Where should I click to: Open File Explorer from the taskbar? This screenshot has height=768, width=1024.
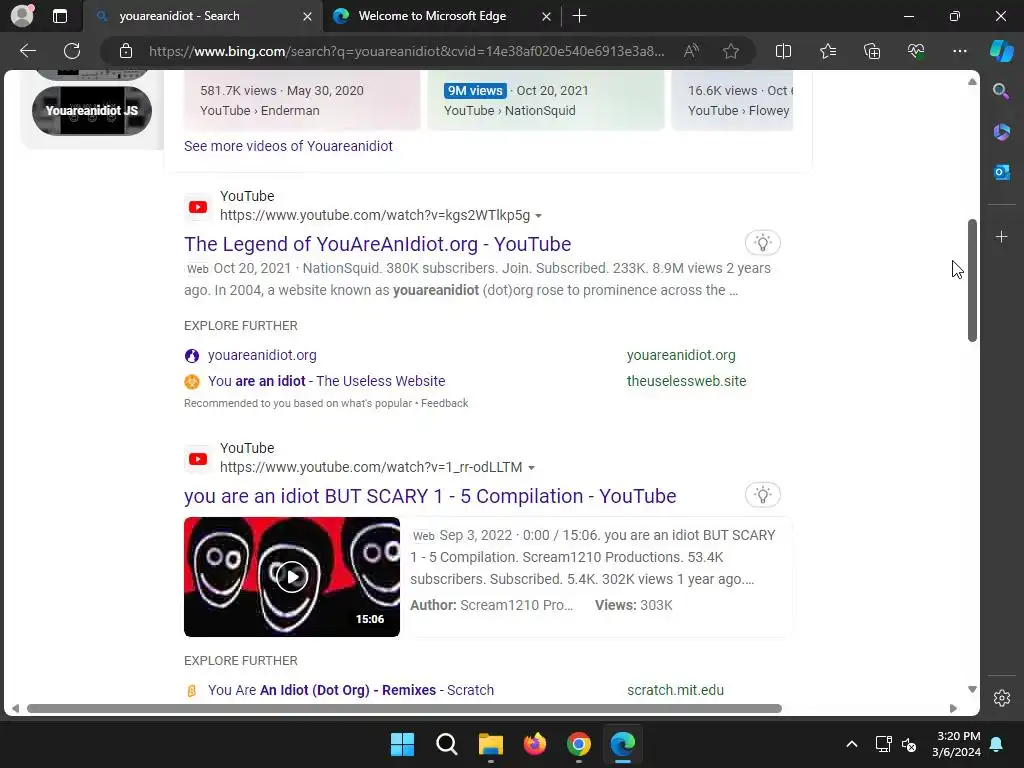[x=490, y=744]
